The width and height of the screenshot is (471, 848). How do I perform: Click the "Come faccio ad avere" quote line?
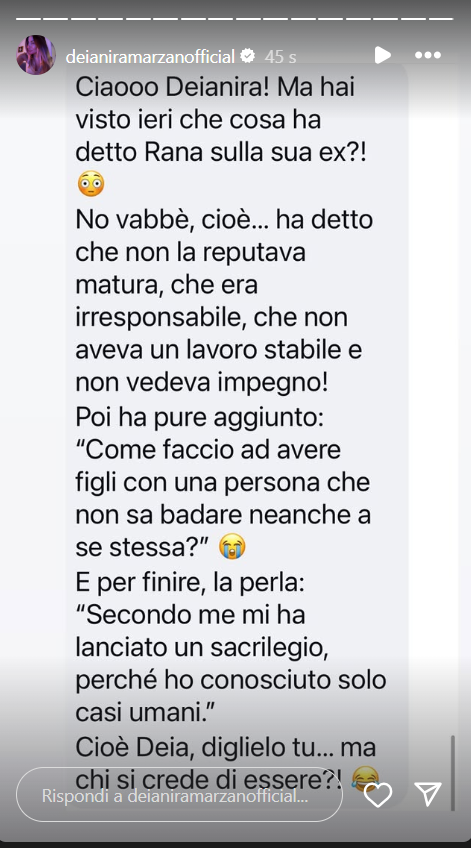[208, 450]
